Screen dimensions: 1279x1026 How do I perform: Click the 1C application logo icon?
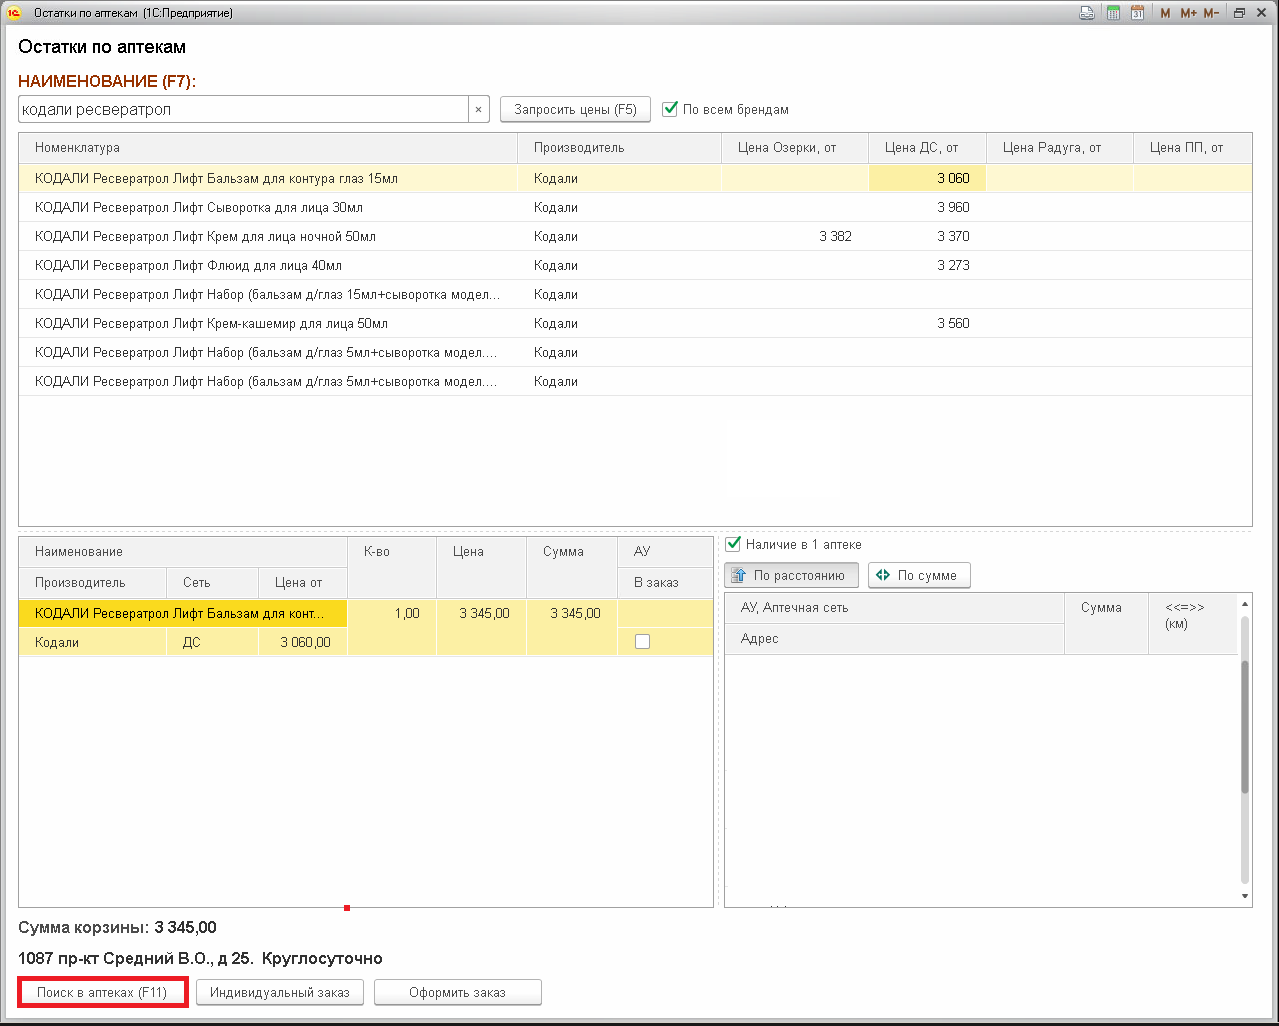tap(14, 13)
